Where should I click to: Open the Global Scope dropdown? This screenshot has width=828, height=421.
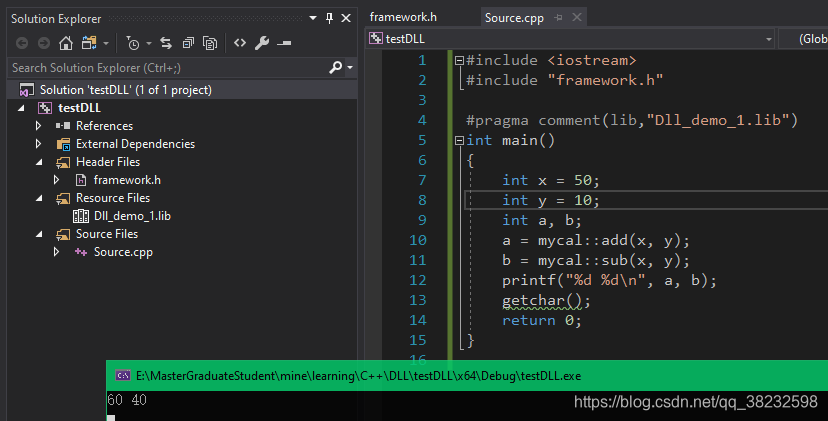click(x=803, y=39)
